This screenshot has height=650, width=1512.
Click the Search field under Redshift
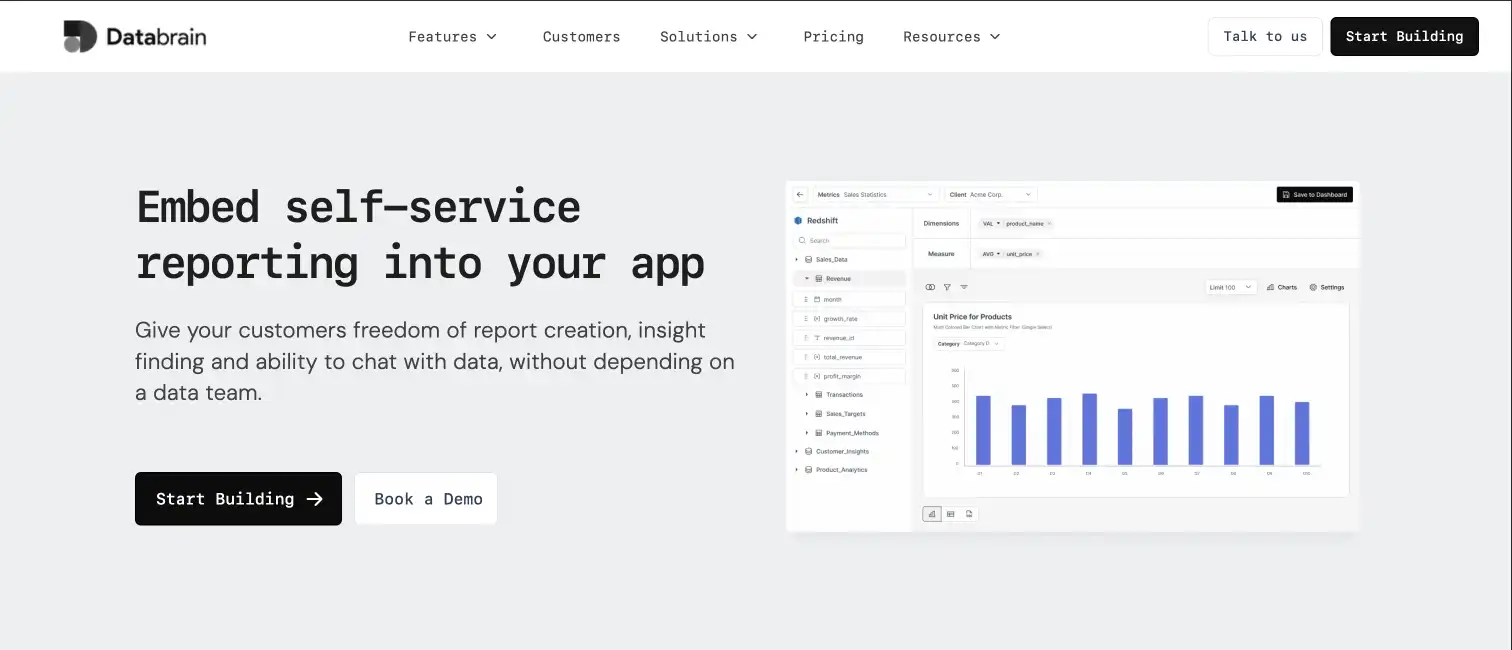click(x=850, y=241)
